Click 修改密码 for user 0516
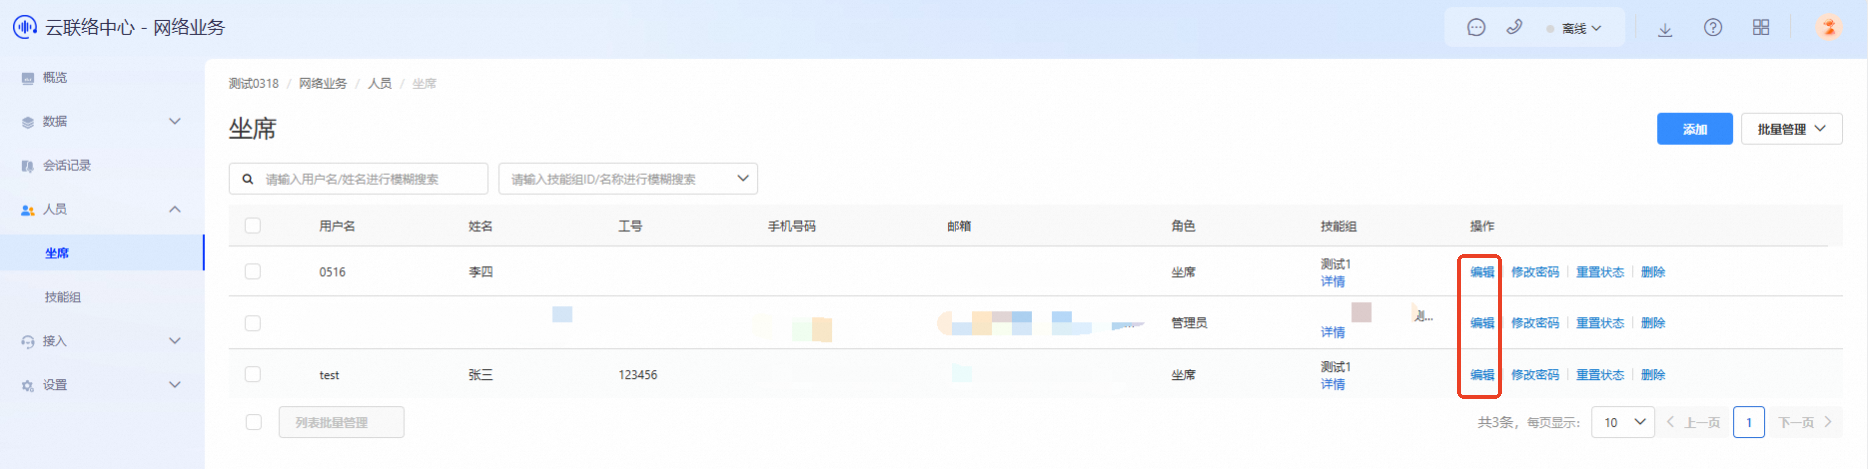 1535,272
